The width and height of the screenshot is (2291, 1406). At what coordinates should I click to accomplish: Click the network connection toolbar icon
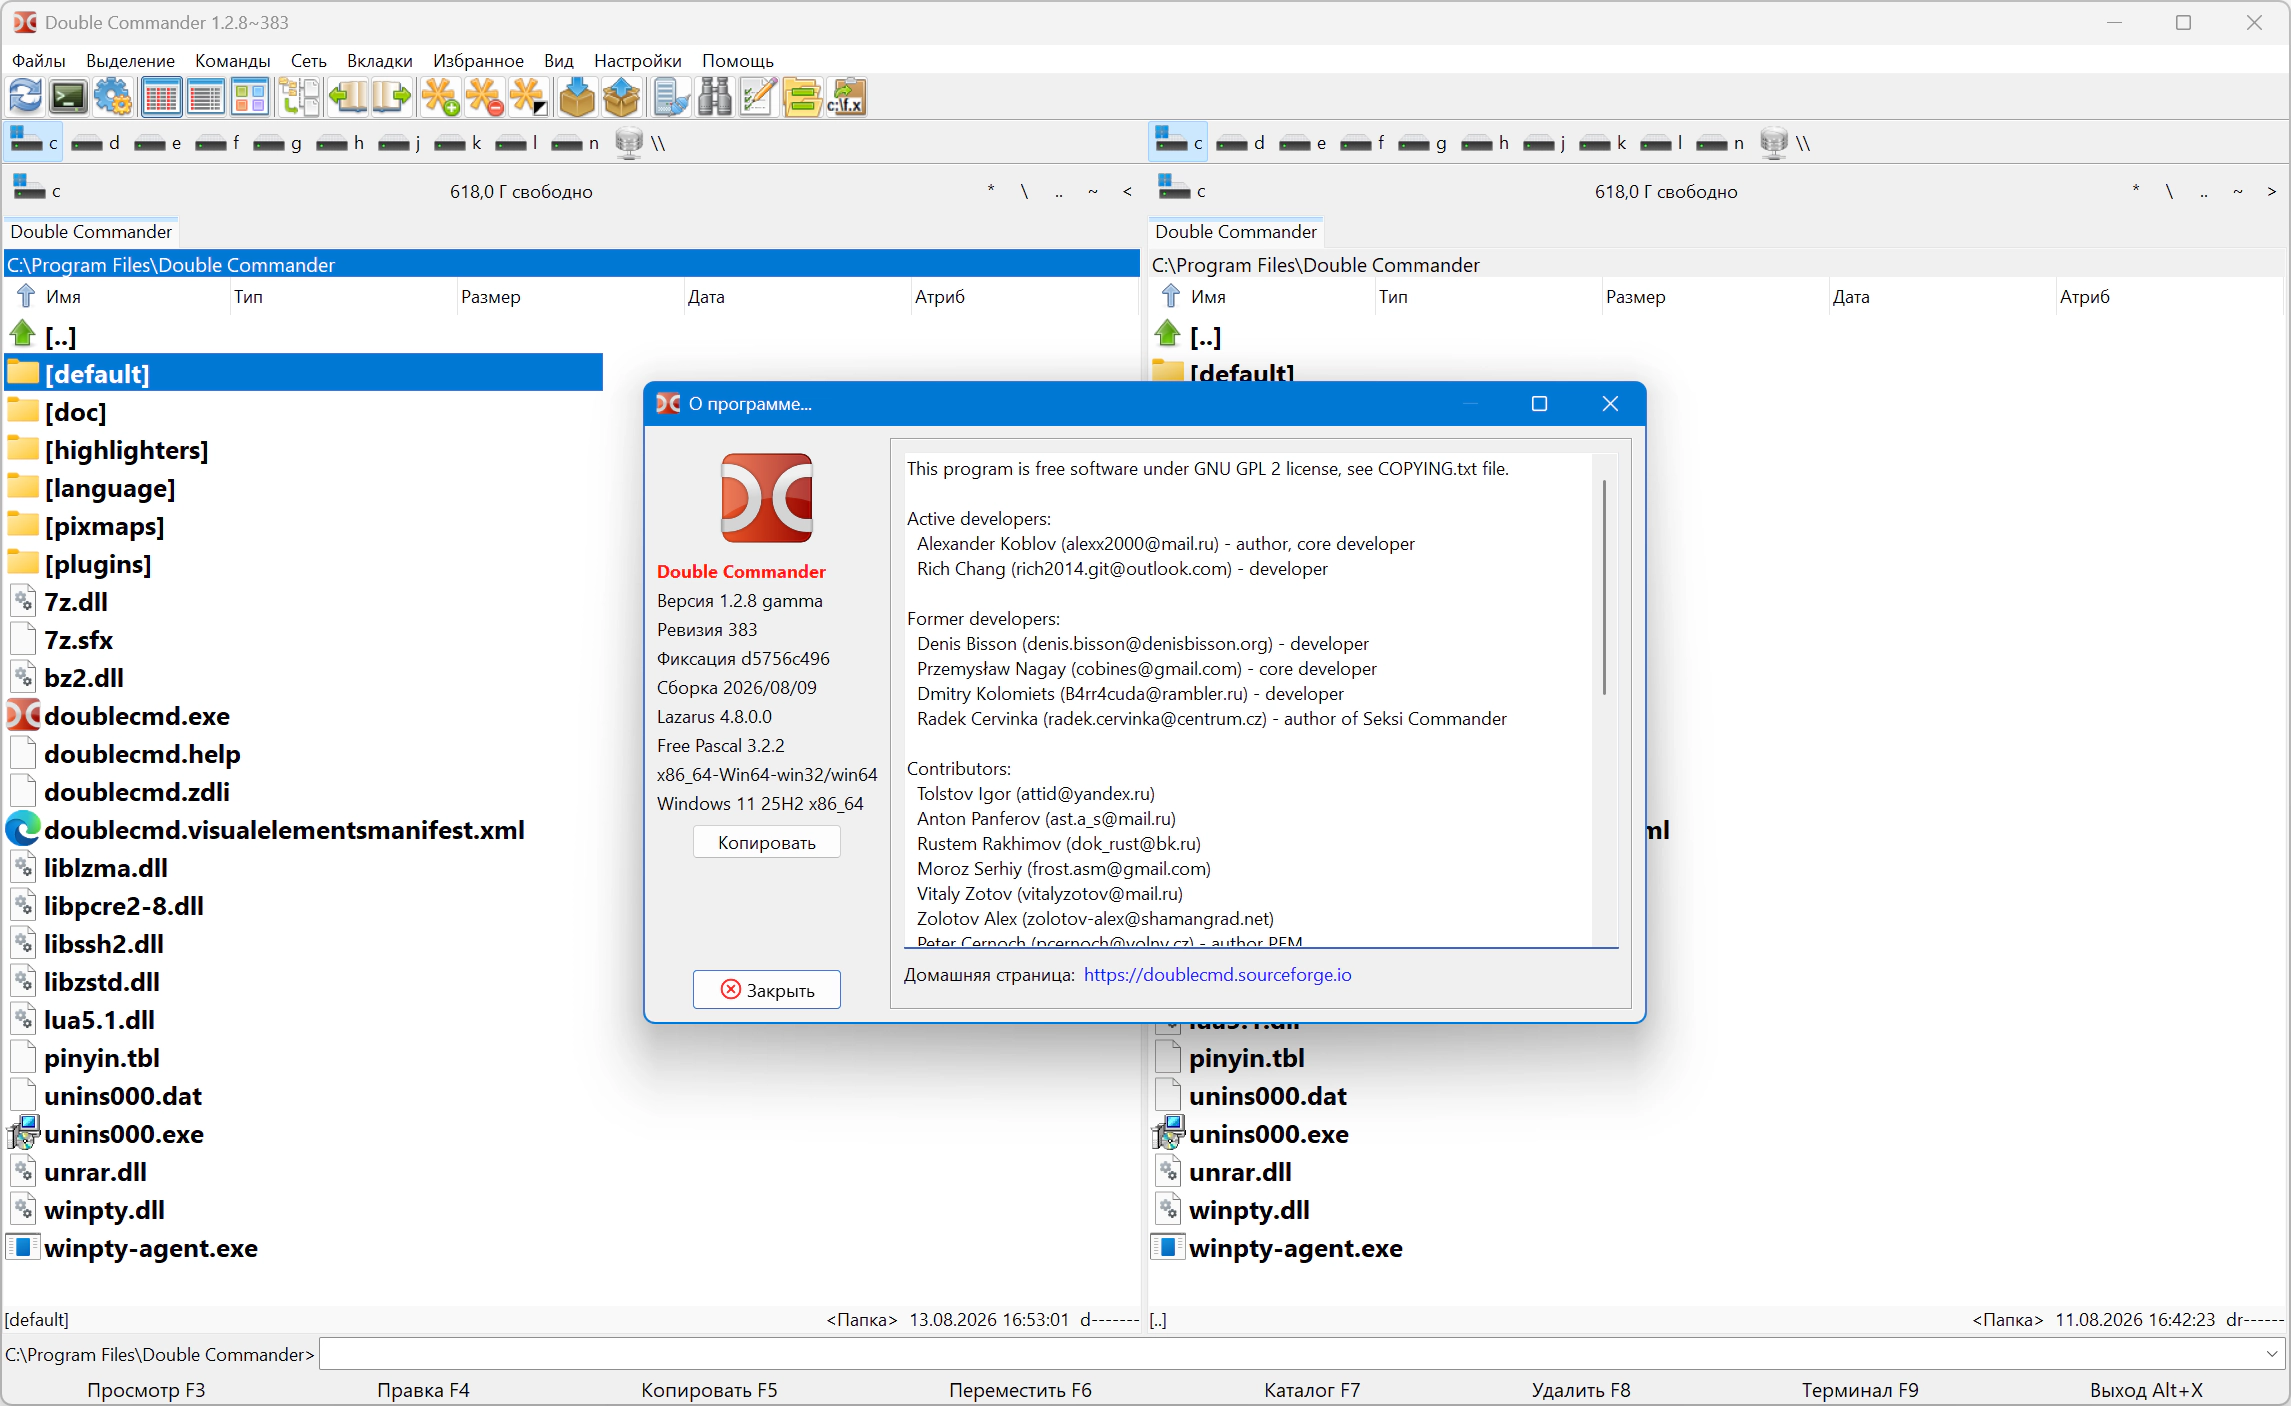click(670, 97)
